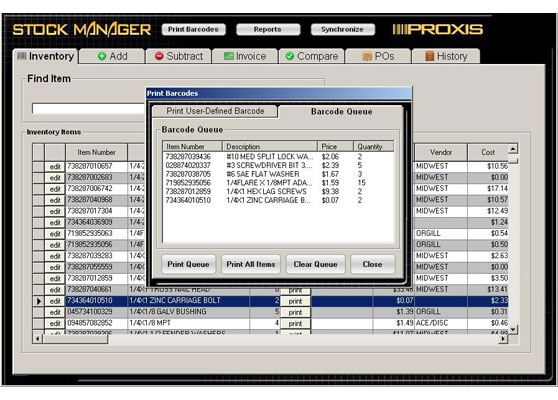
Task: Select item number 094857082852 cell
Action: coord(96,323)
